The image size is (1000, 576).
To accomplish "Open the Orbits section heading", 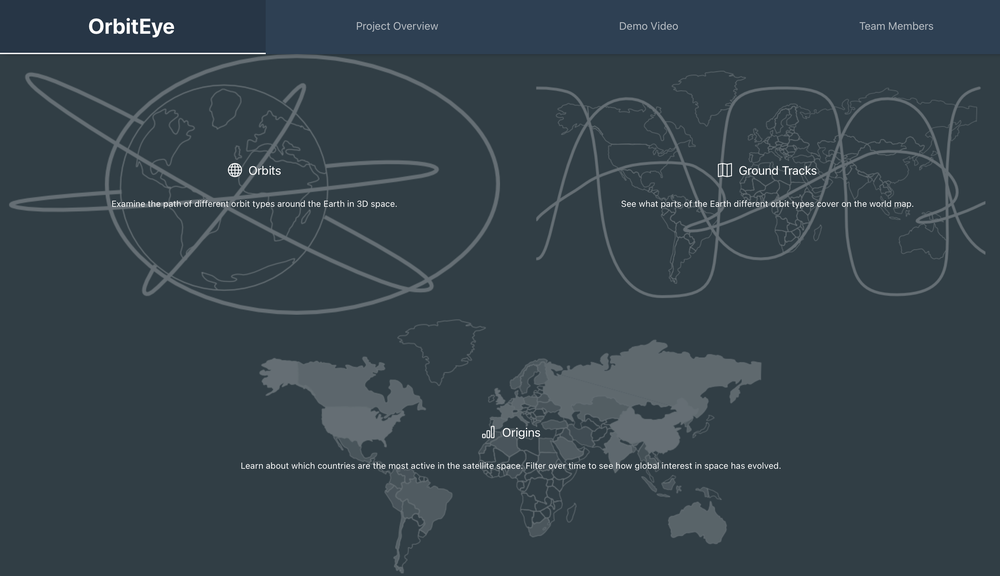I will click(265, 171).
